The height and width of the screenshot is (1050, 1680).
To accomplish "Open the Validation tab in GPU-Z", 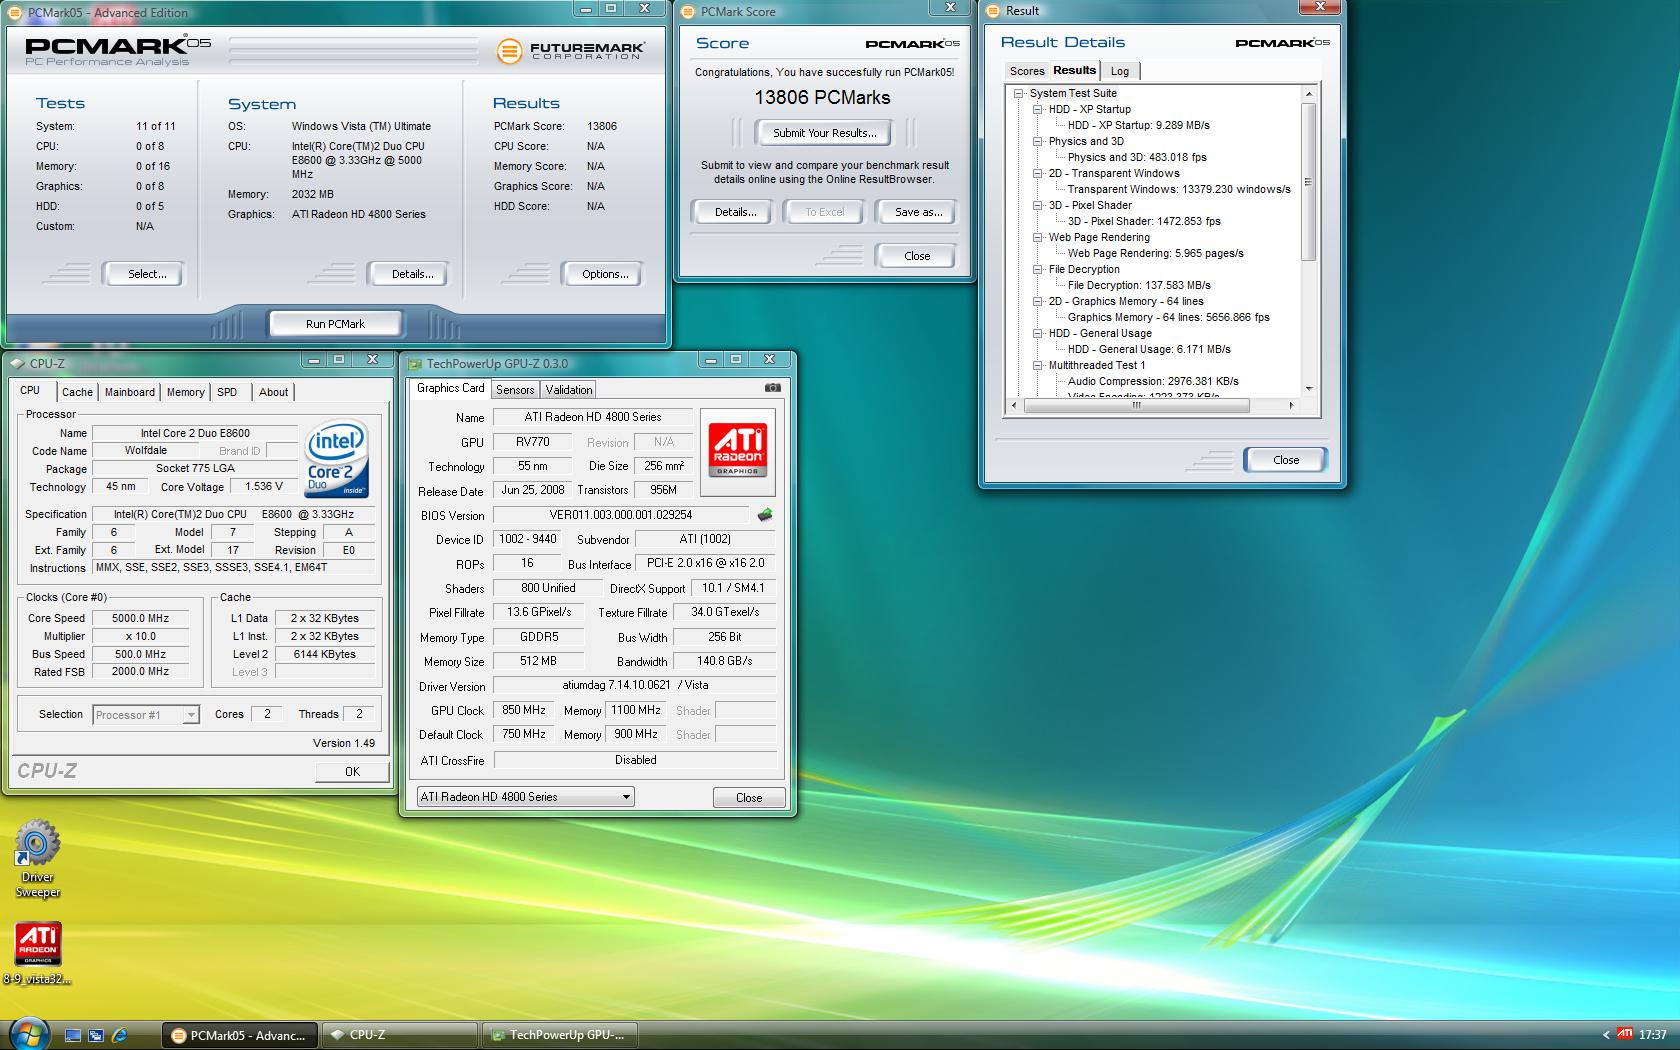I will tap(569, 390).
